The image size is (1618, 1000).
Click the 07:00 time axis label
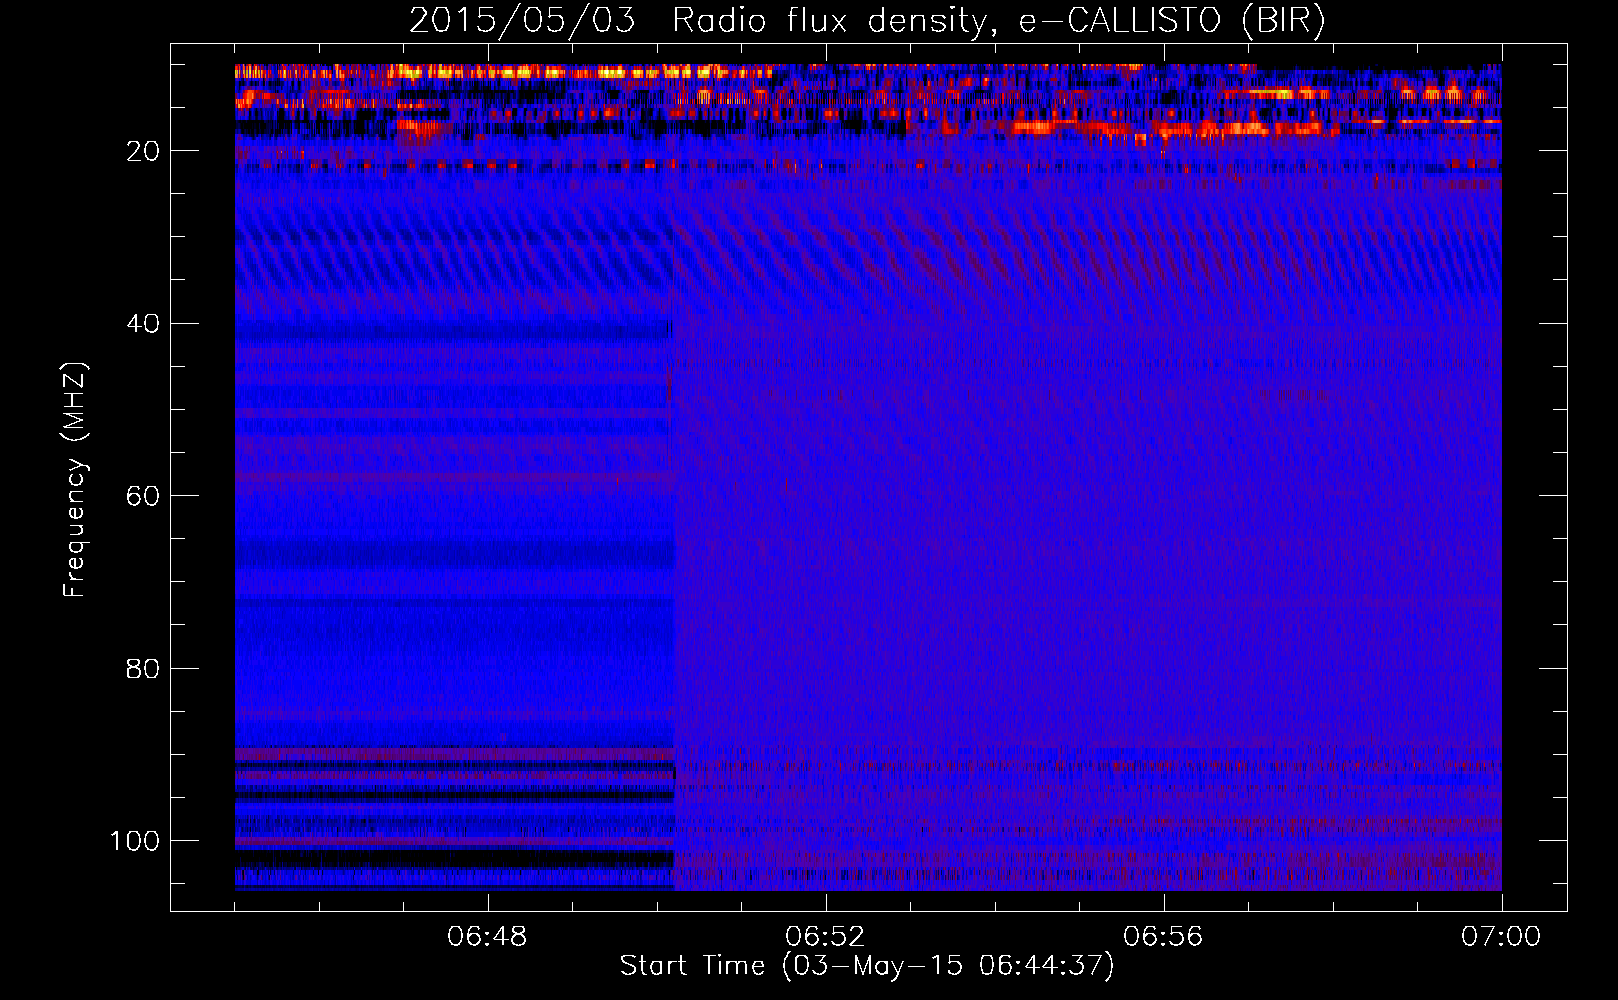tap(1500, 937)
